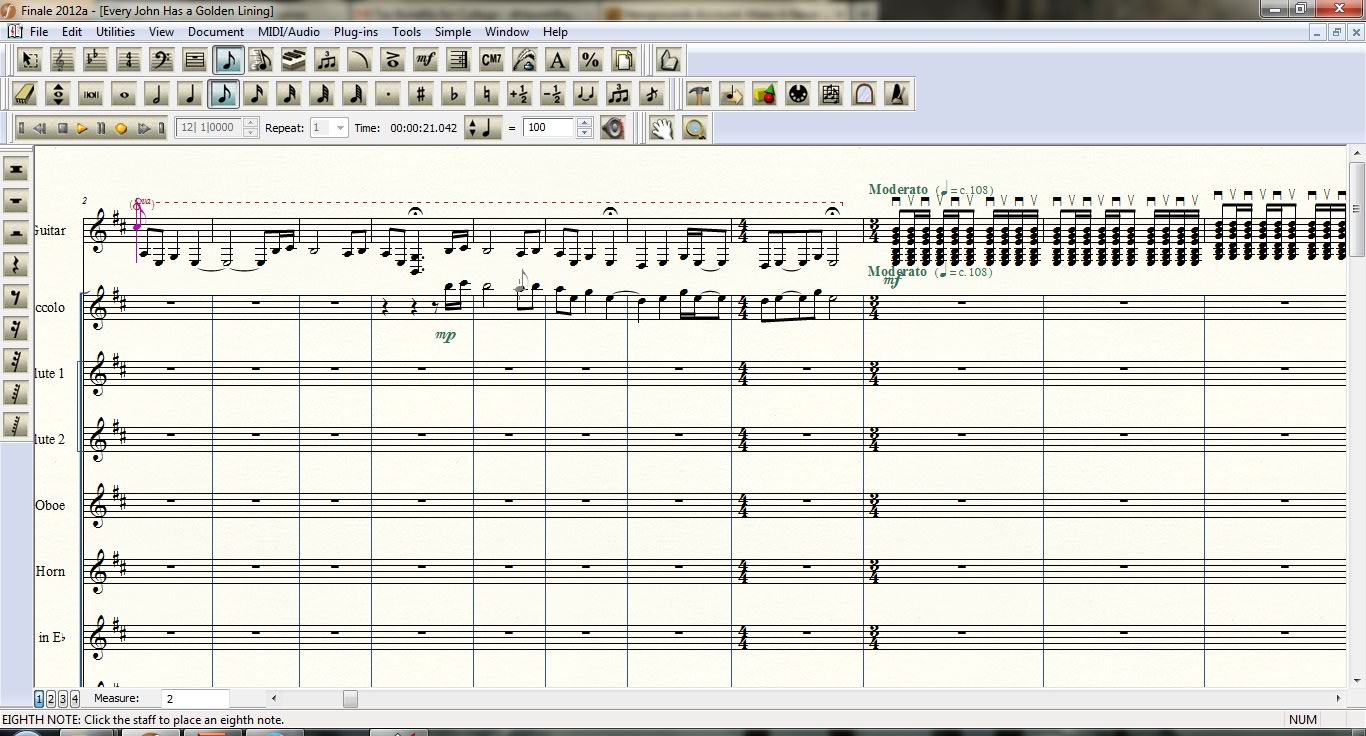Viewport: 1366px width, 736px height.
Task: Pause playback
Action: click(x=101, y=128)
